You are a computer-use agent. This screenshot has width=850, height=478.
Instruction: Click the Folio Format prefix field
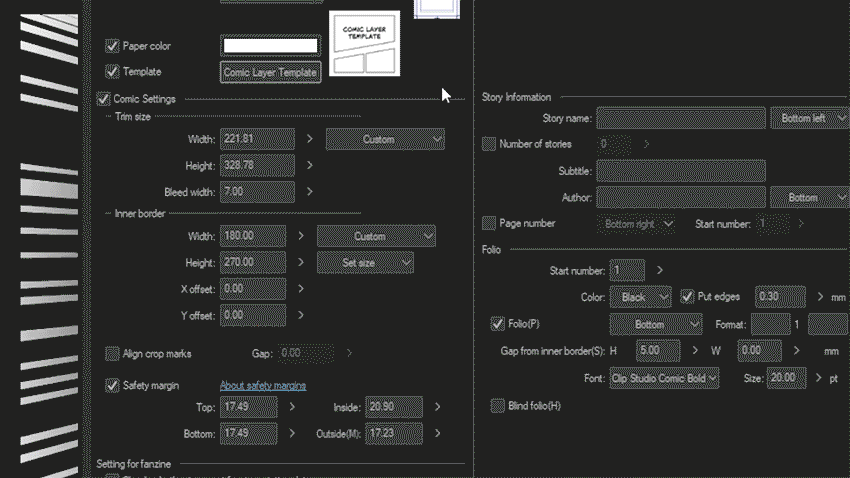[x=771, y=325]
